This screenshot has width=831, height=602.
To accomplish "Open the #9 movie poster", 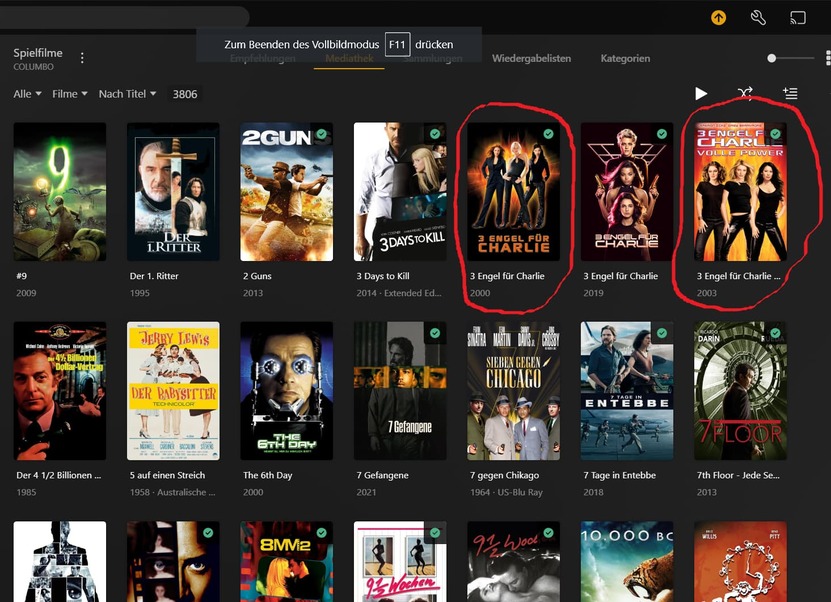I will pyautogui.click(x=59, y=192).
